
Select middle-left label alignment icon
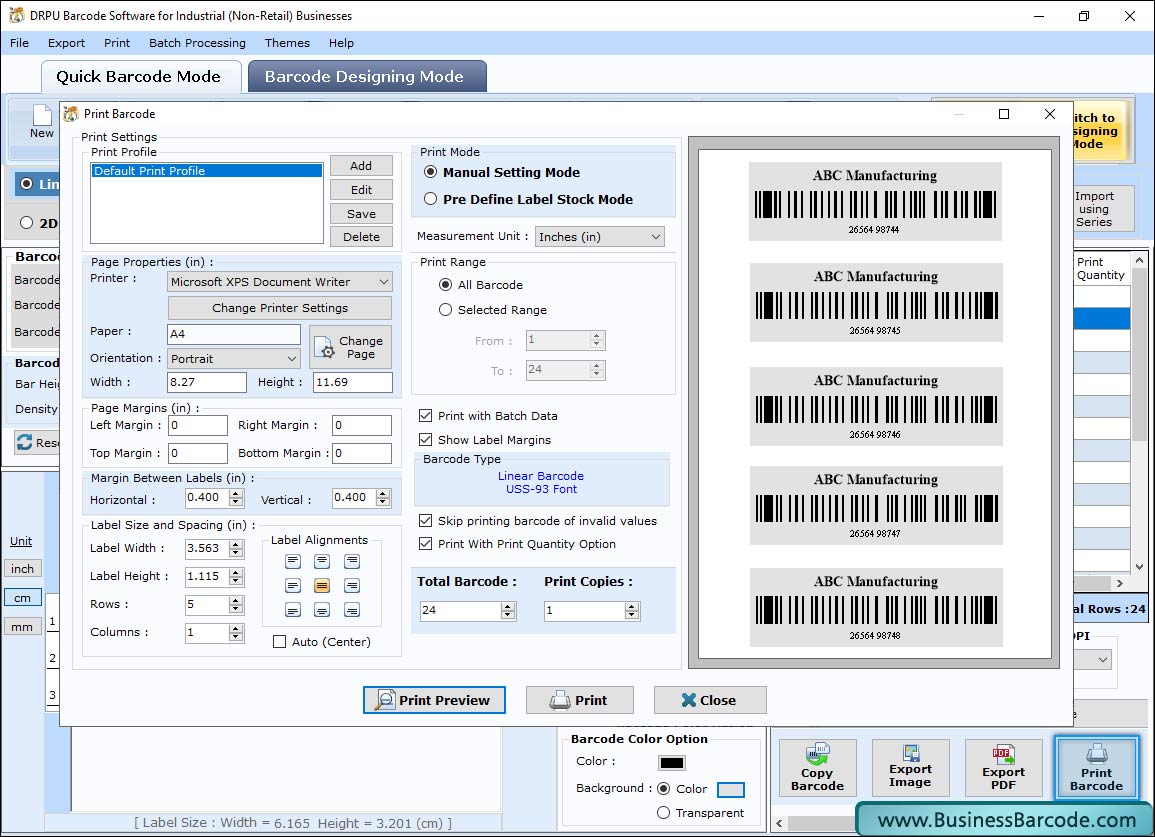point(293,586)
